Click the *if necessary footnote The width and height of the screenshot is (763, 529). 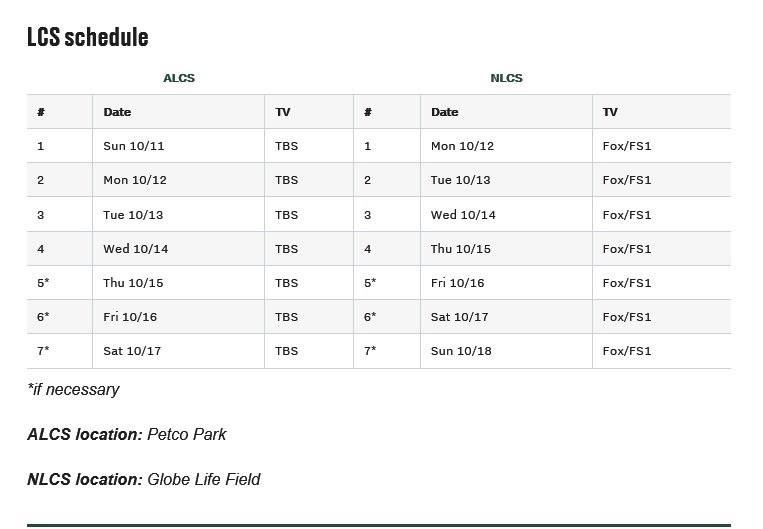pyautogui.click(x=73, y=389)
